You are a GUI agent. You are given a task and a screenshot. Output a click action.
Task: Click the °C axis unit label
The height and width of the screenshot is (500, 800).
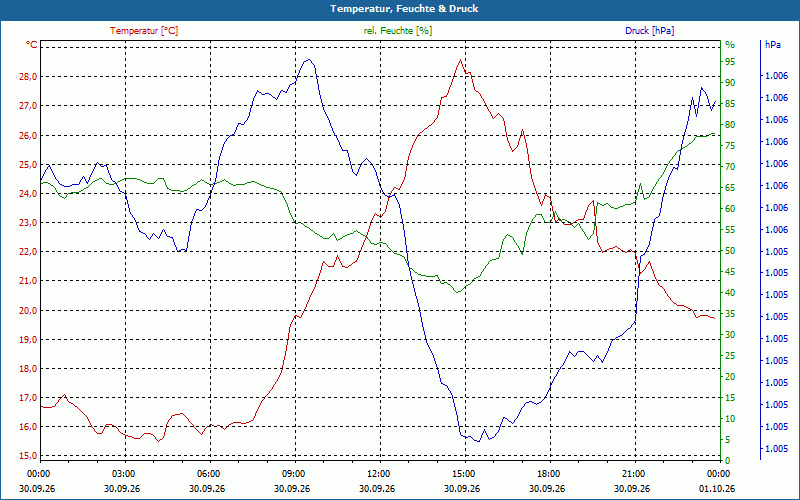tap(32, 45)
